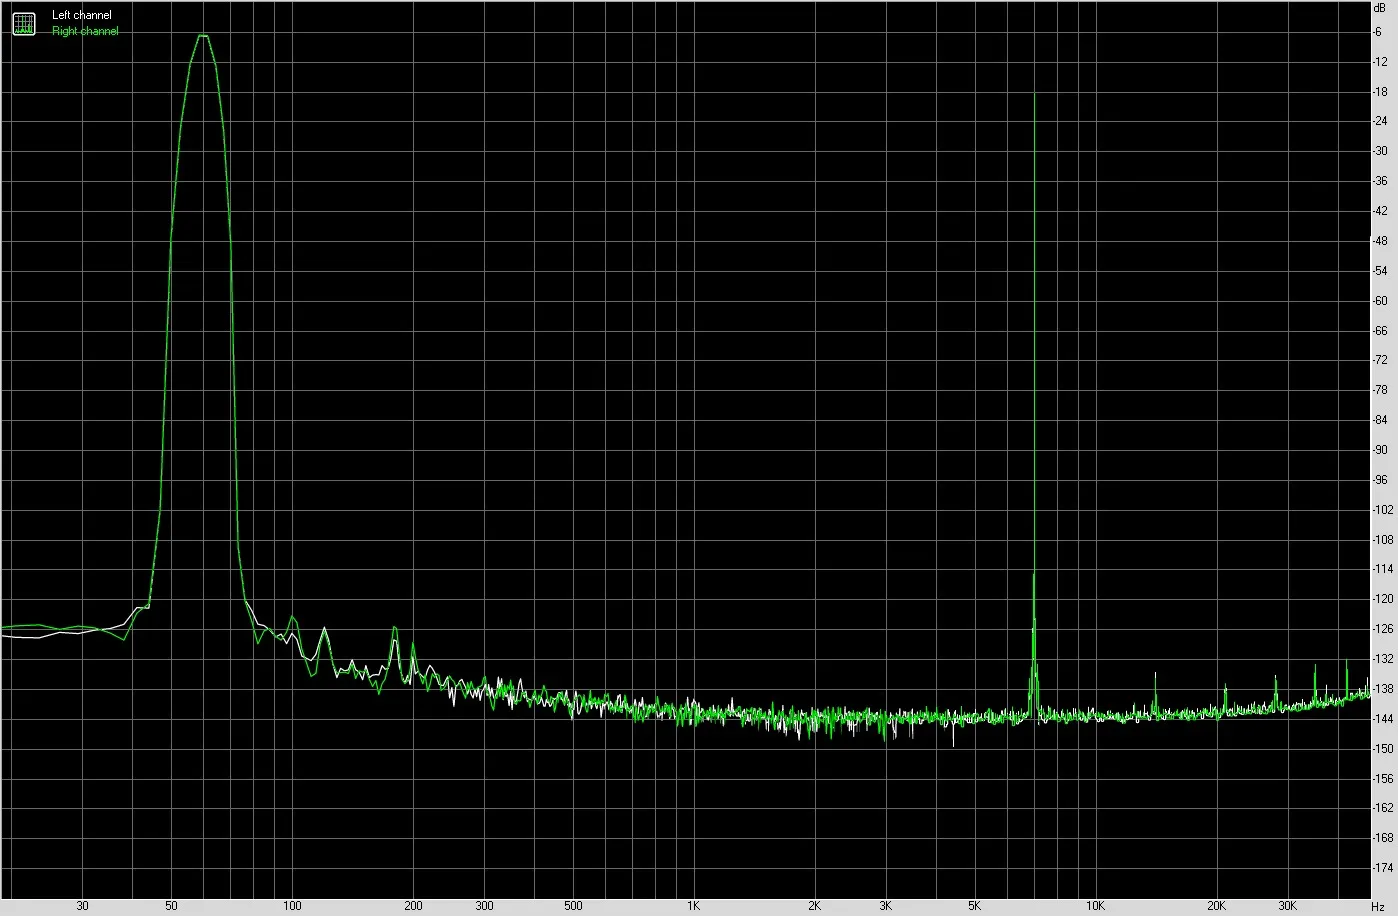
Task: Click the -132 dB axis label
Action: [1382, 659]
